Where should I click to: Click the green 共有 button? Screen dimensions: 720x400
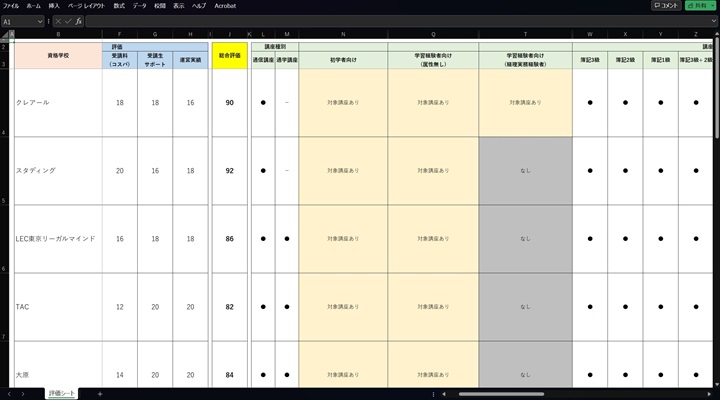[x=700, y=6]
